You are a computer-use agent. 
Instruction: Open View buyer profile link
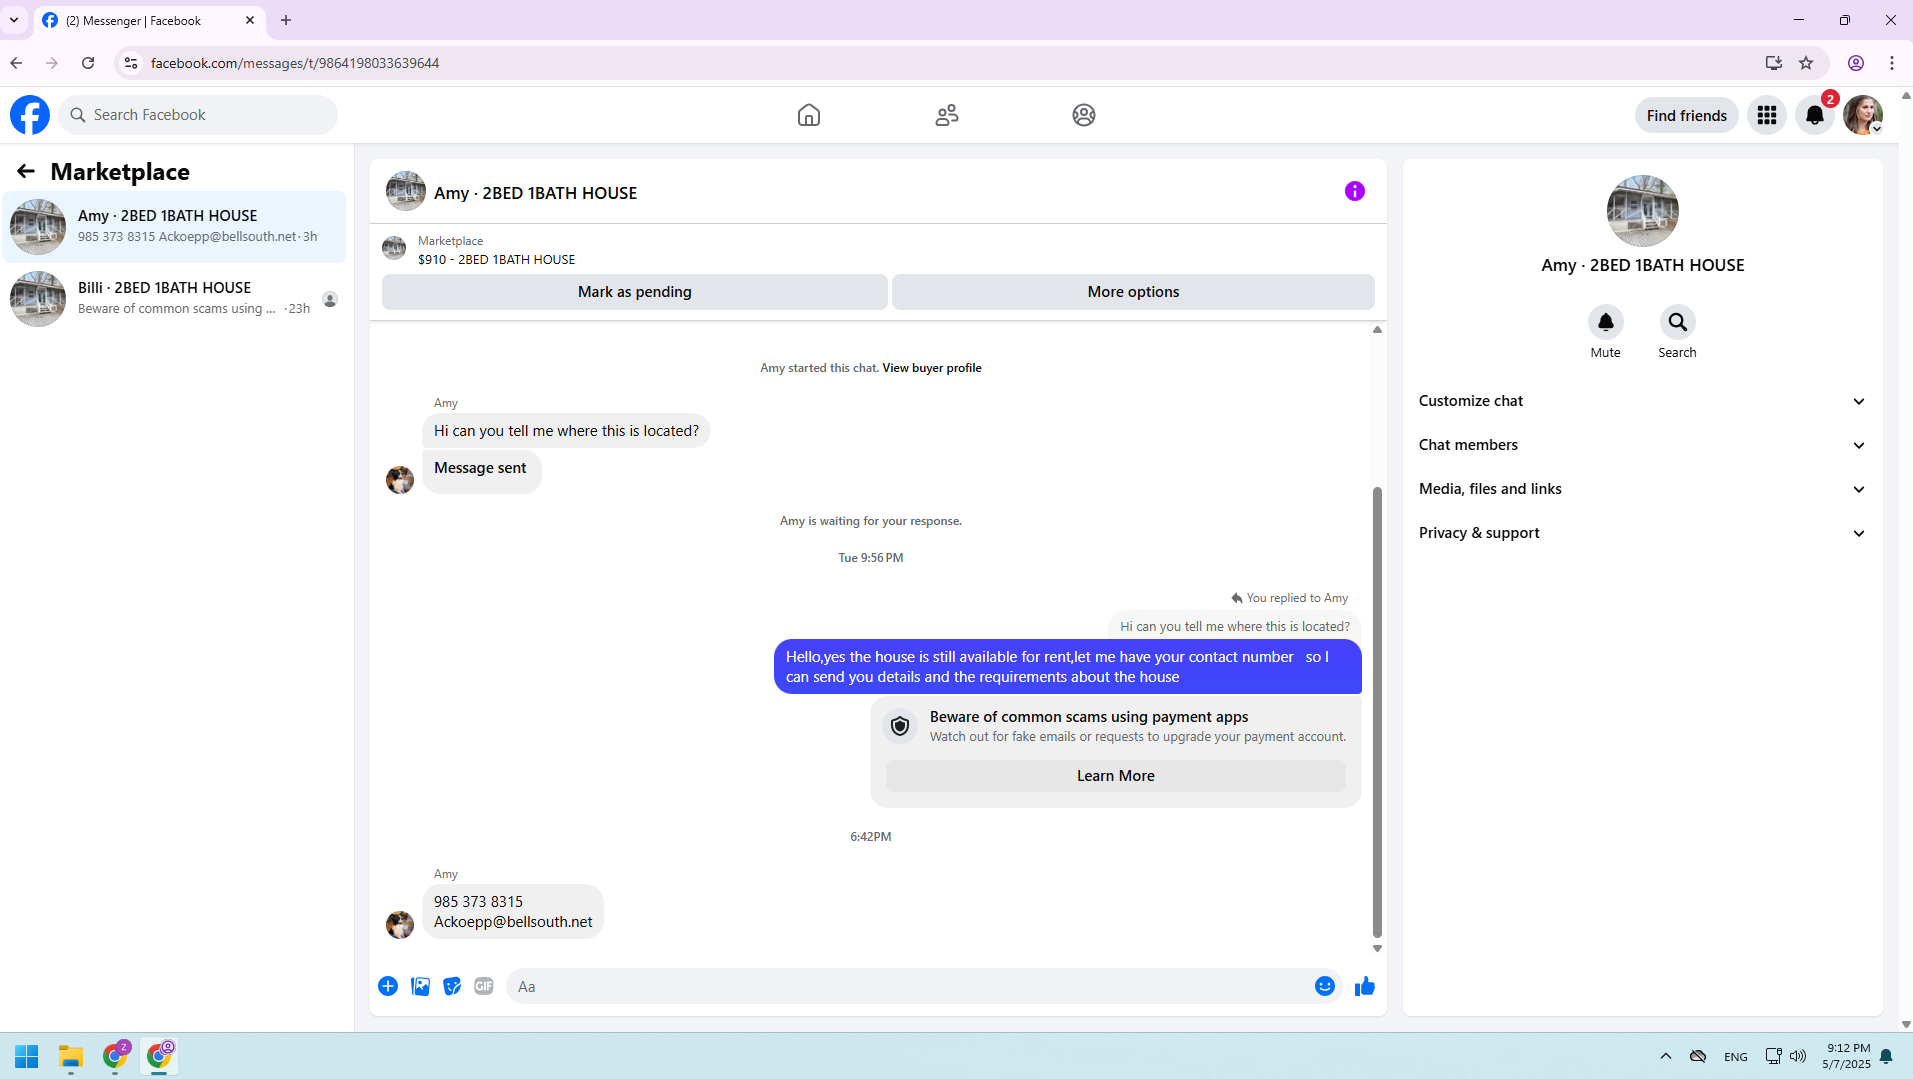(931, 368)
